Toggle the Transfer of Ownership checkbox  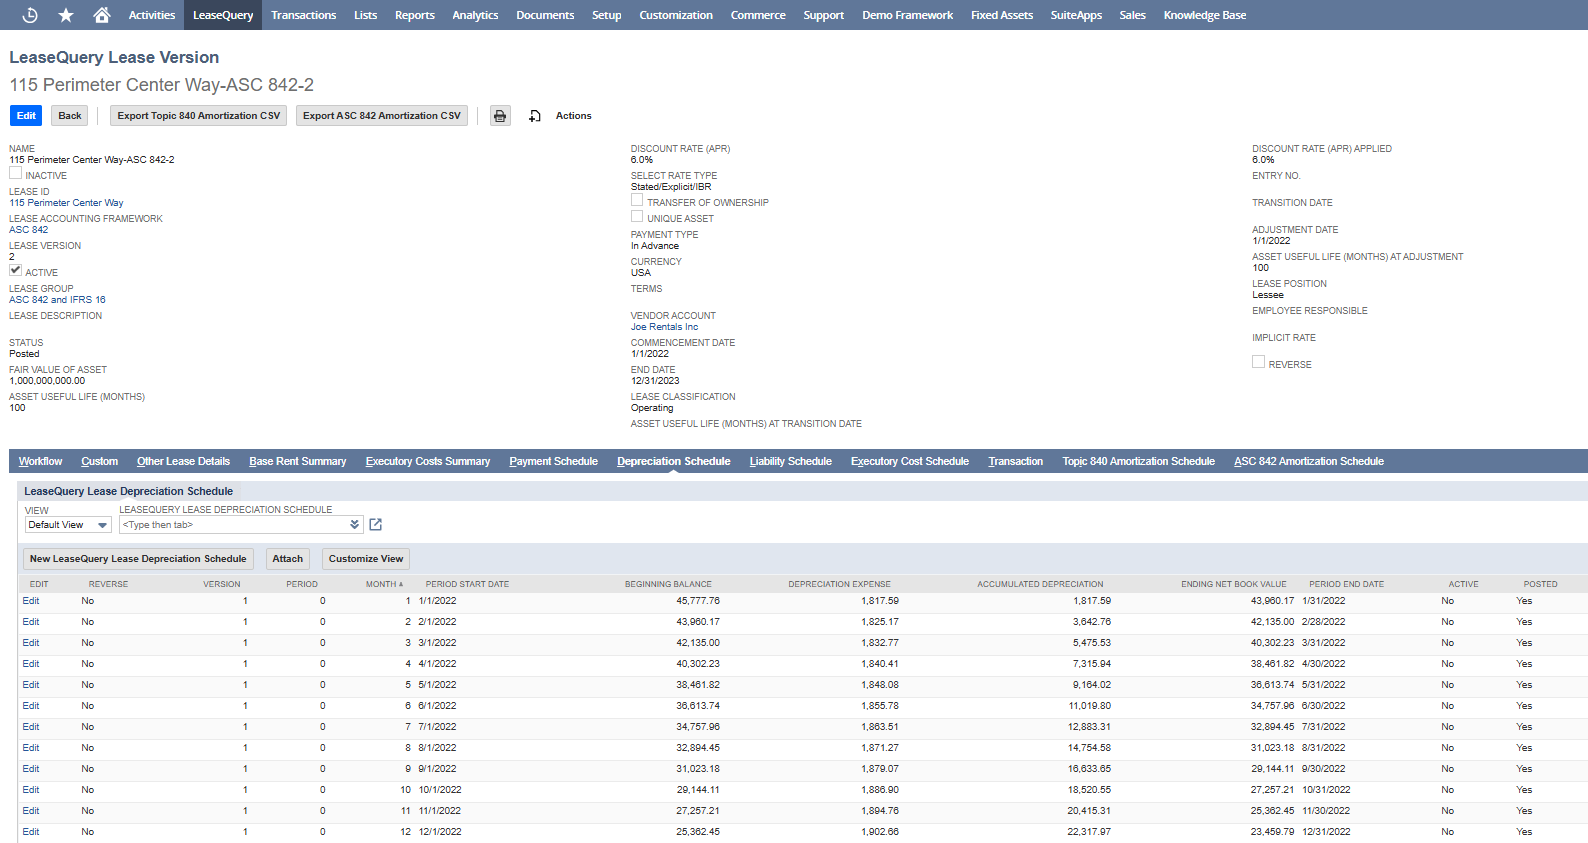pos(637,201)
